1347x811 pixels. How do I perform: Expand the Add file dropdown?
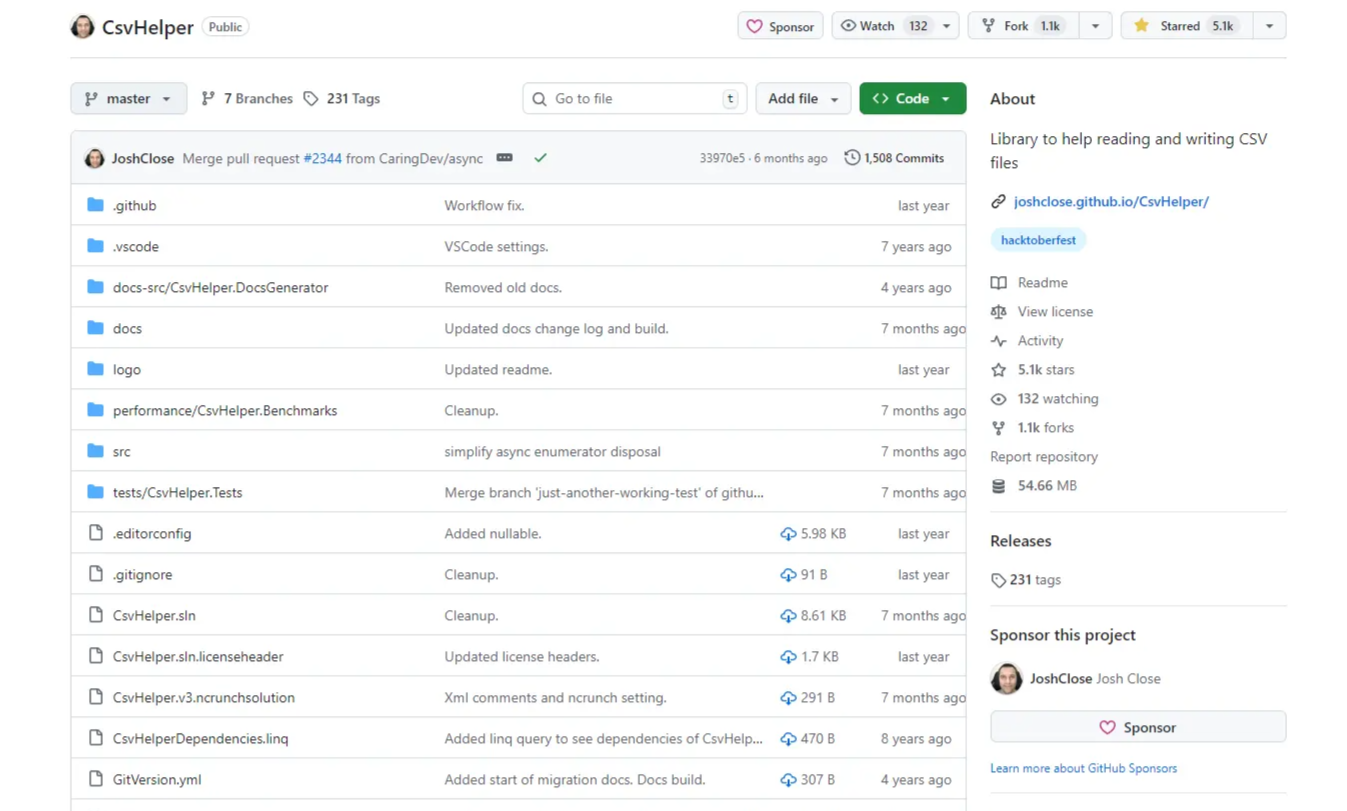(802, 99)
